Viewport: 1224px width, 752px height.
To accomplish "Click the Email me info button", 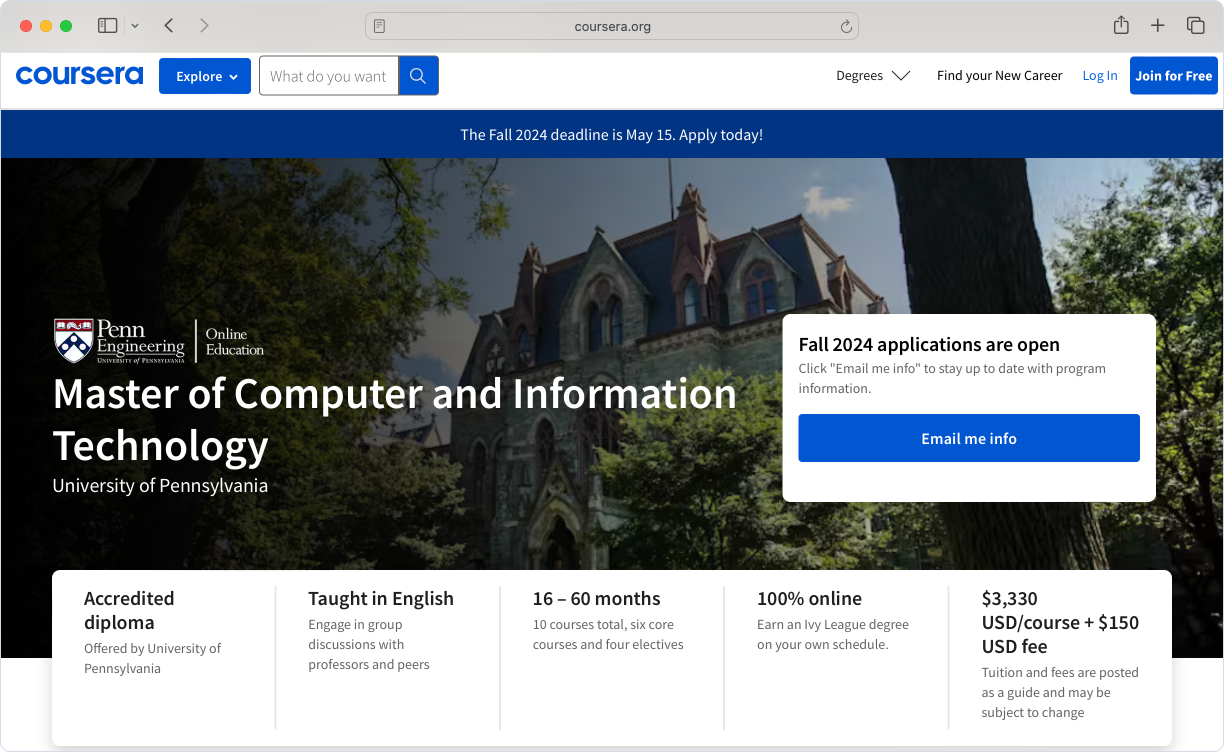I will coord(968,438).
